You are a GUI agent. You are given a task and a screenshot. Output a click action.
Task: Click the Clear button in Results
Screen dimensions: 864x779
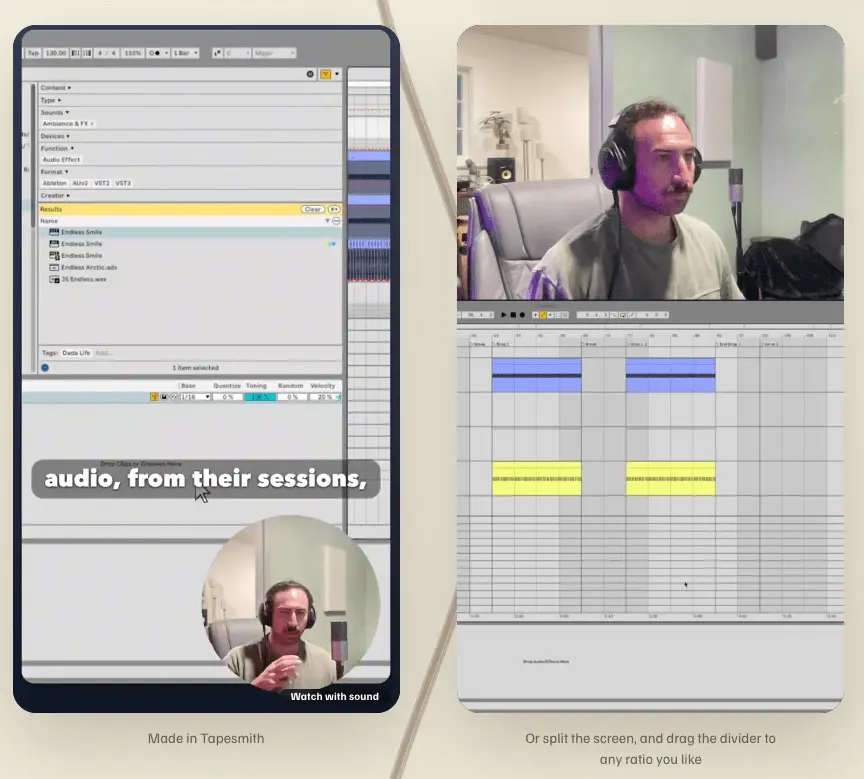click(312, 209)
